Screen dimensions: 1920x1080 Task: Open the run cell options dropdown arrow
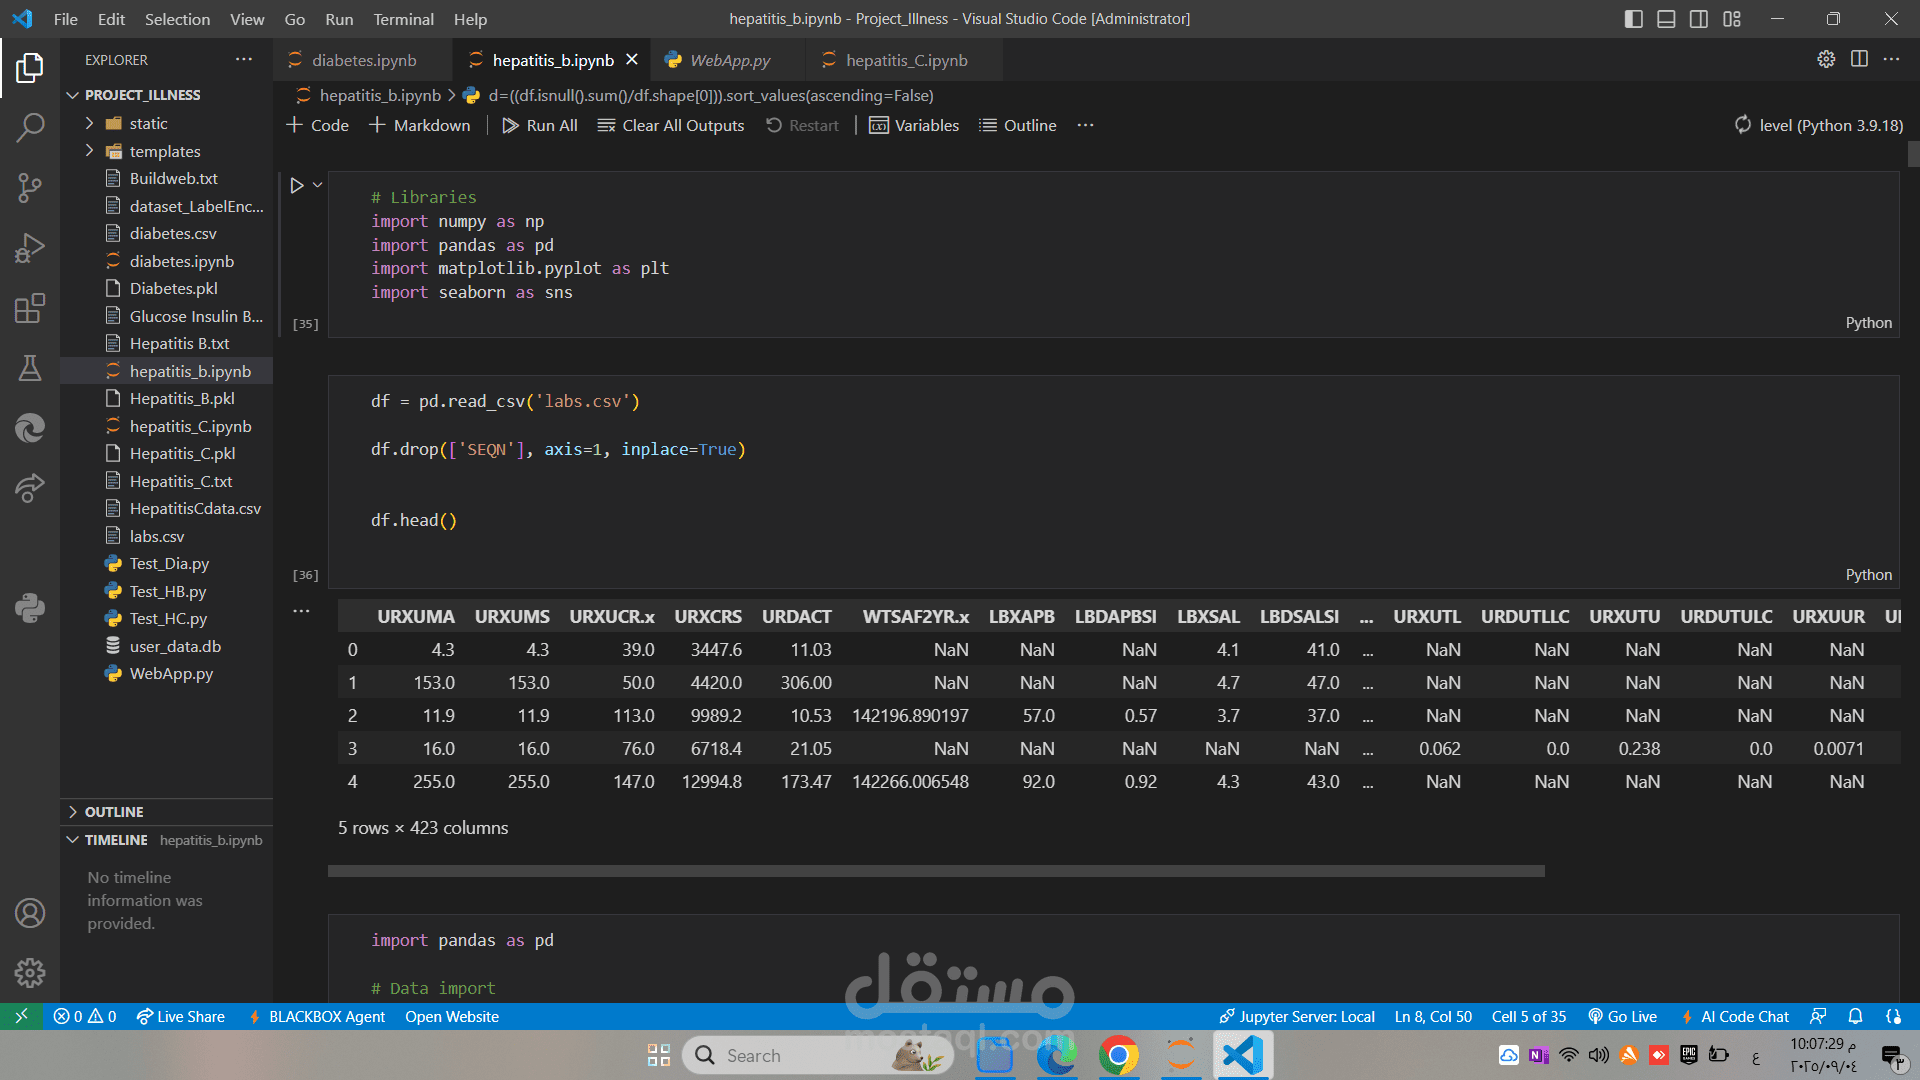click(318, 185)
